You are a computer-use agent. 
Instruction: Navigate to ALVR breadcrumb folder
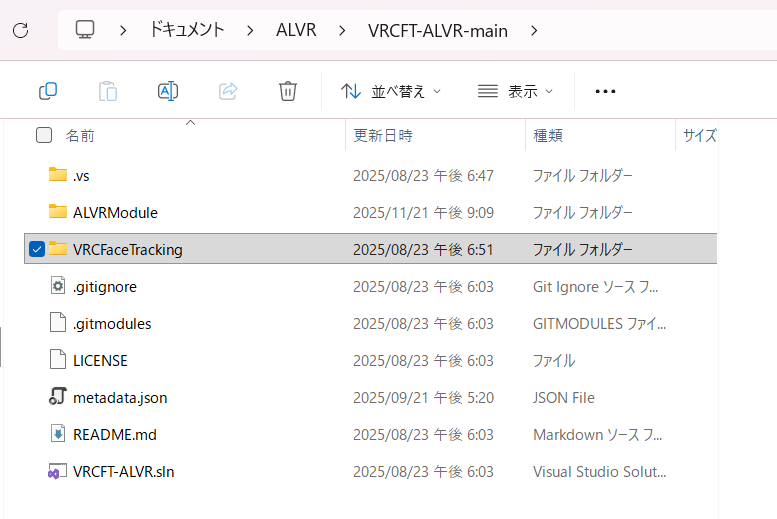[296, 31]
